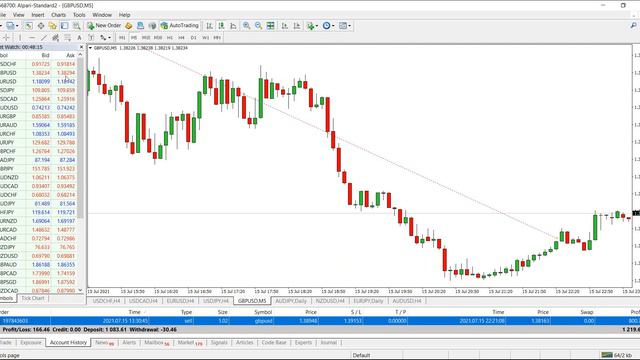Switch to USDCHF,H4 chart tab
Viewport: 640px width, 360px height.
click(106, 301)
